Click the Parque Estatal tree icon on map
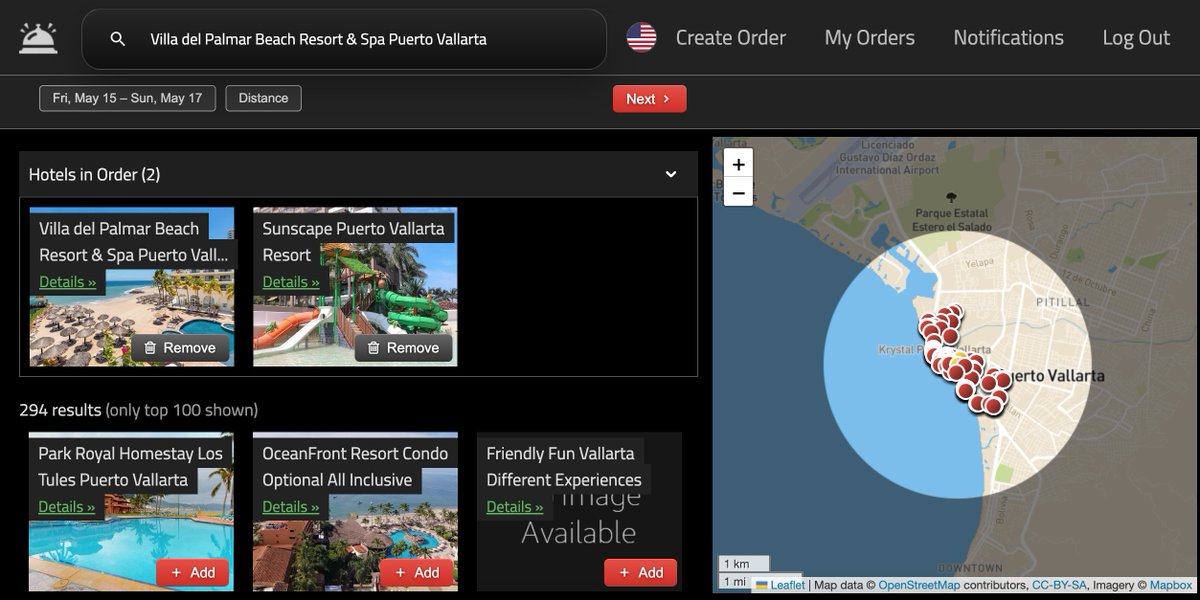The height and width of the screenshot is (600, 1200). tap(950, 197)
